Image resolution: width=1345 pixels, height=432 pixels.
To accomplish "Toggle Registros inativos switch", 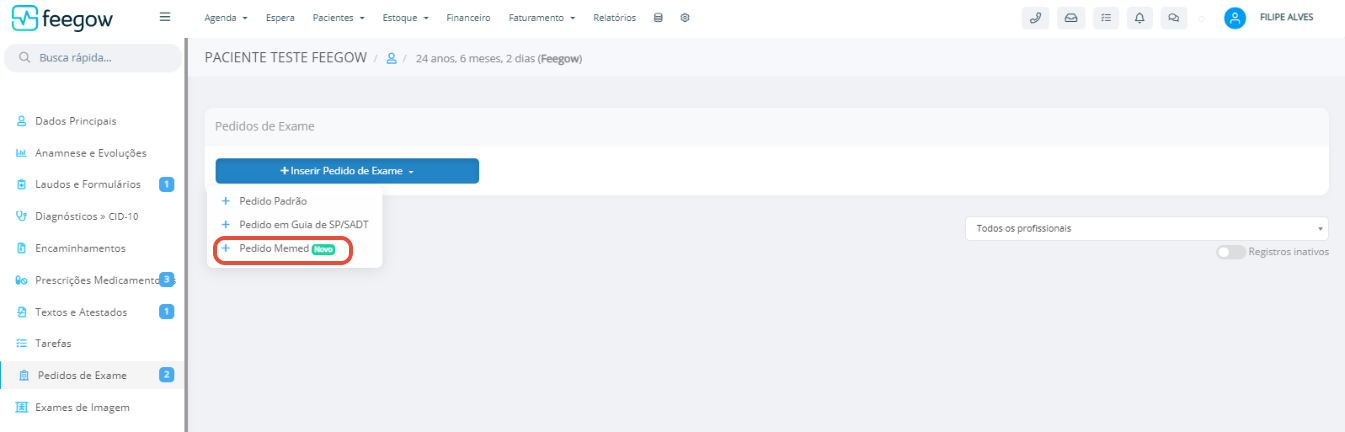I will click(x=1231, y=252).
